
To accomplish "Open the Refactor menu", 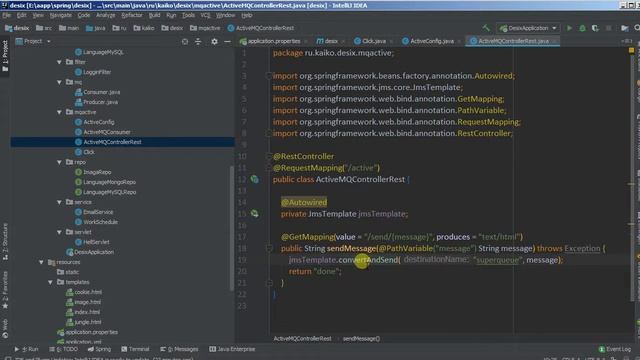I will point(132,16).
